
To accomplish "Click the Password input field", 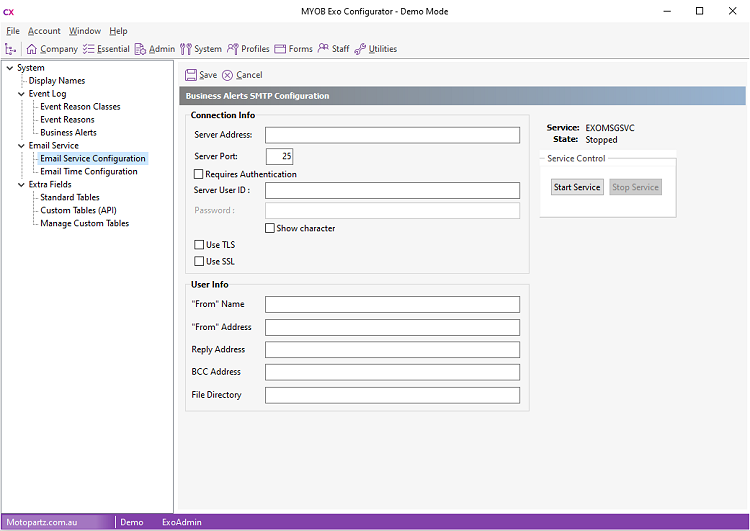I will click(x=392, y=210).
